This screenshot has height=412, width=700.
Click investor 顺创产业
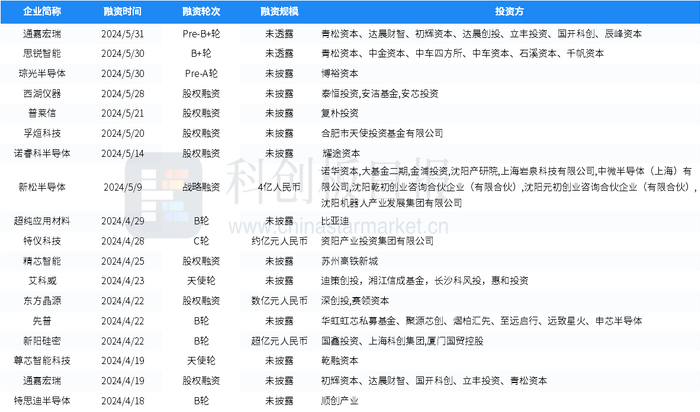point(340,401)
